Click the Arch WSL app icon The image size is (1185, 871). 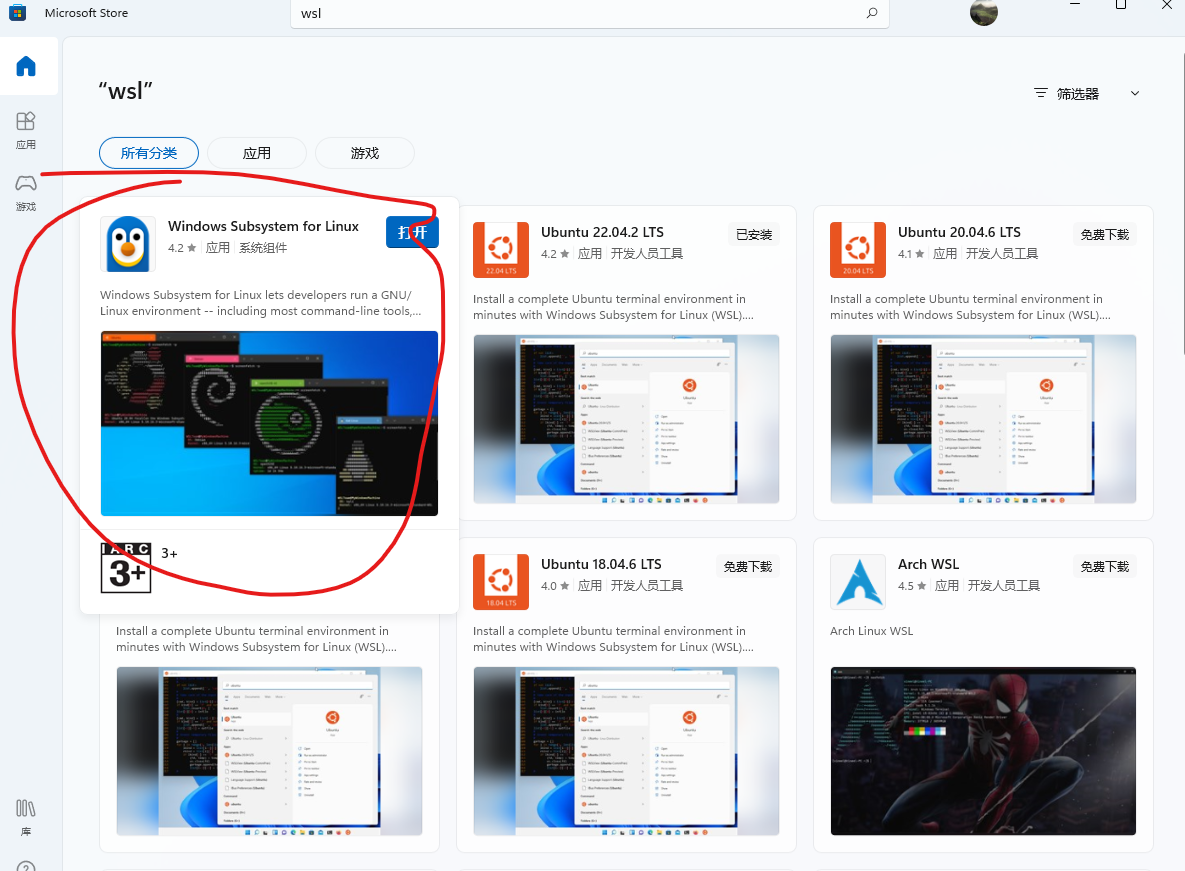pyautogui.click(x=857, y=581)
